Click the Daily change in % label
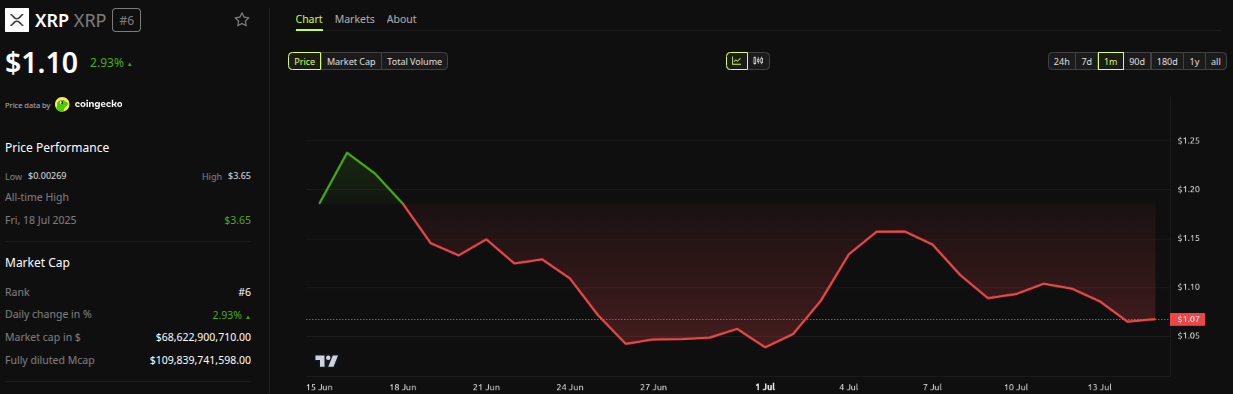Viewport: 1233px width, 394px height. point(47,314)
